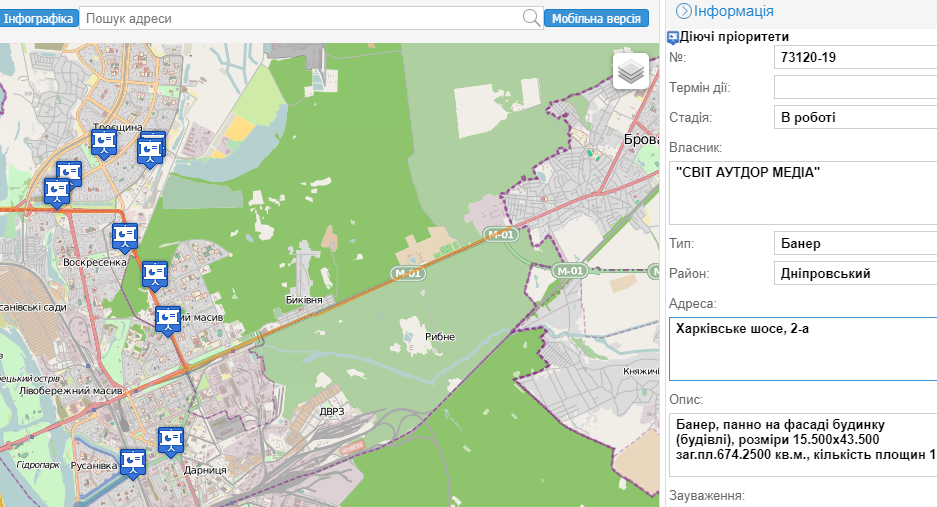Click the magnifier search icon
Screen dimensions: 937x507
coord(531,18)
